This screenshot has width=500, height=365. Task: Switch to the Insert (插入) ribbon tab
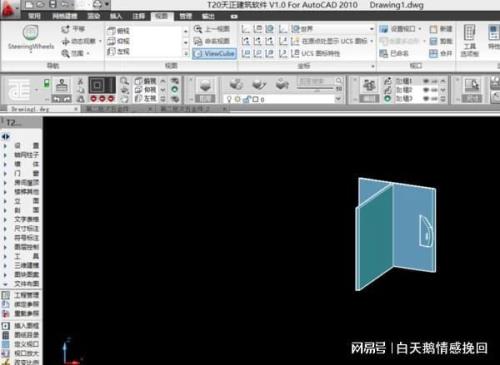coord(116,16)
